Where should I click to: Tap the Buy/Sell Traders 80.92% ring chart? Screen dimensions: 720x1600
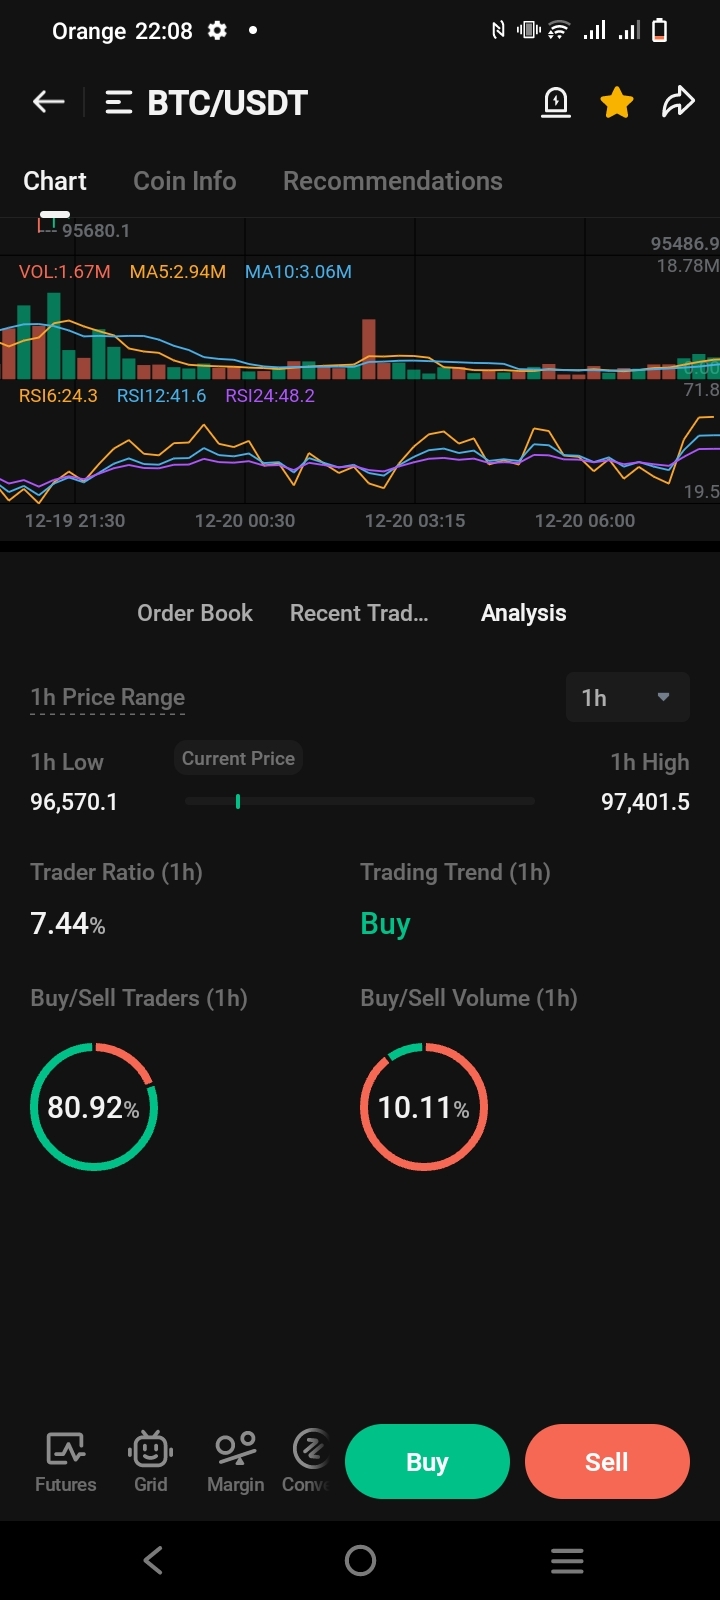tap(94, 1107)
